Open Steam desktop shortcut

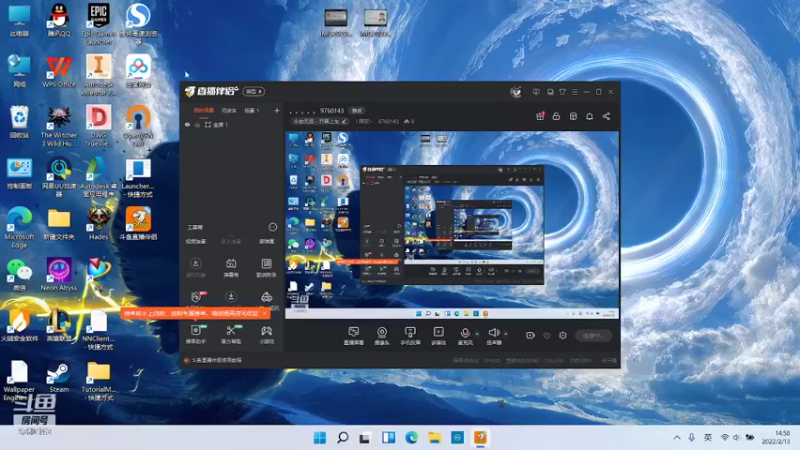[x=59, y=378]
